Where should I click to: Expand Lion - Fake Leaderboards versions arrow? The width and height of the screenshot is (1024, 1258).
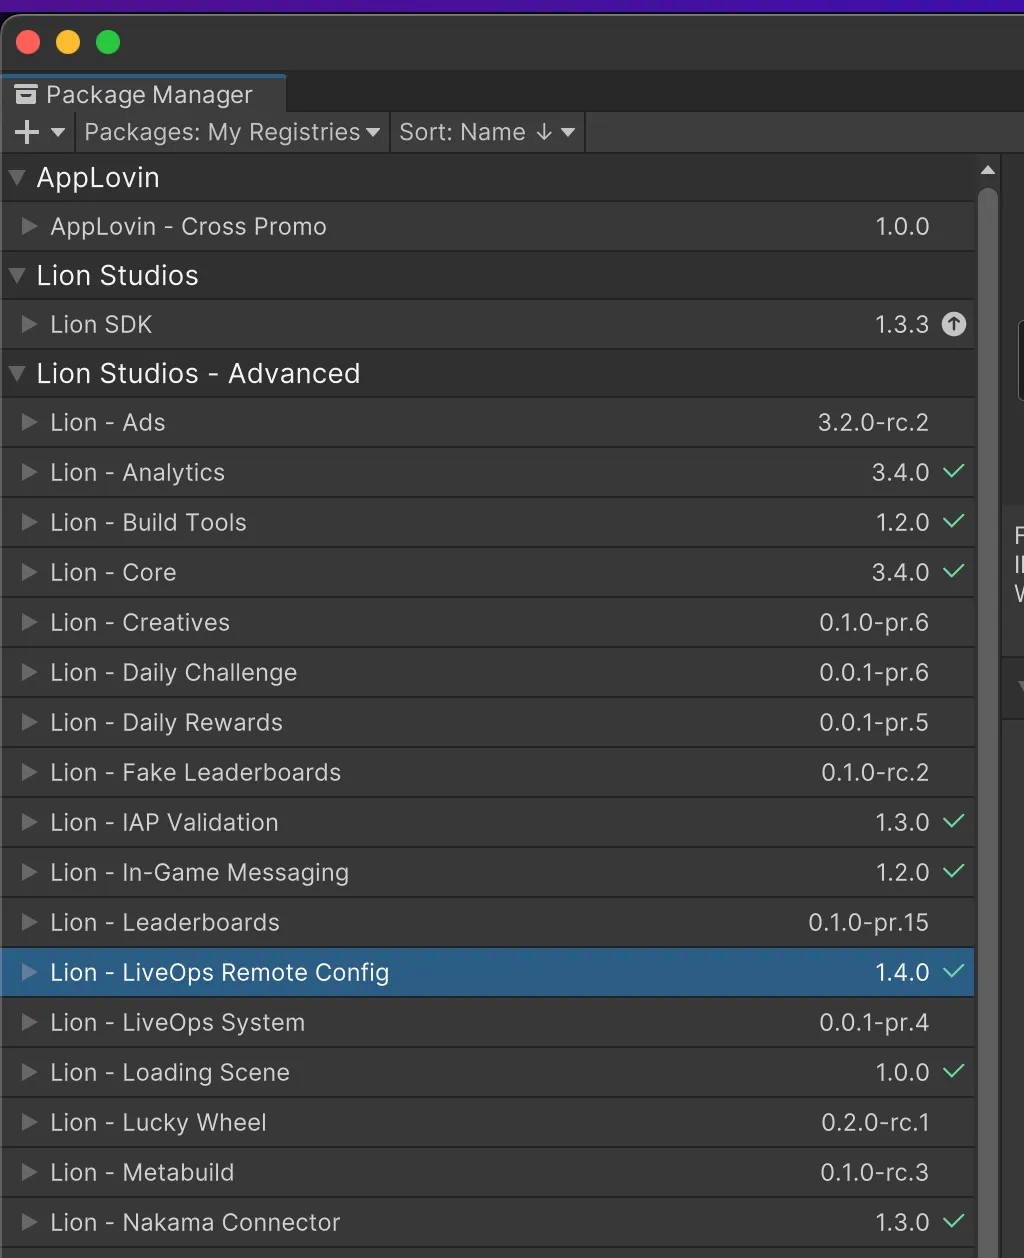click(30, 773)
